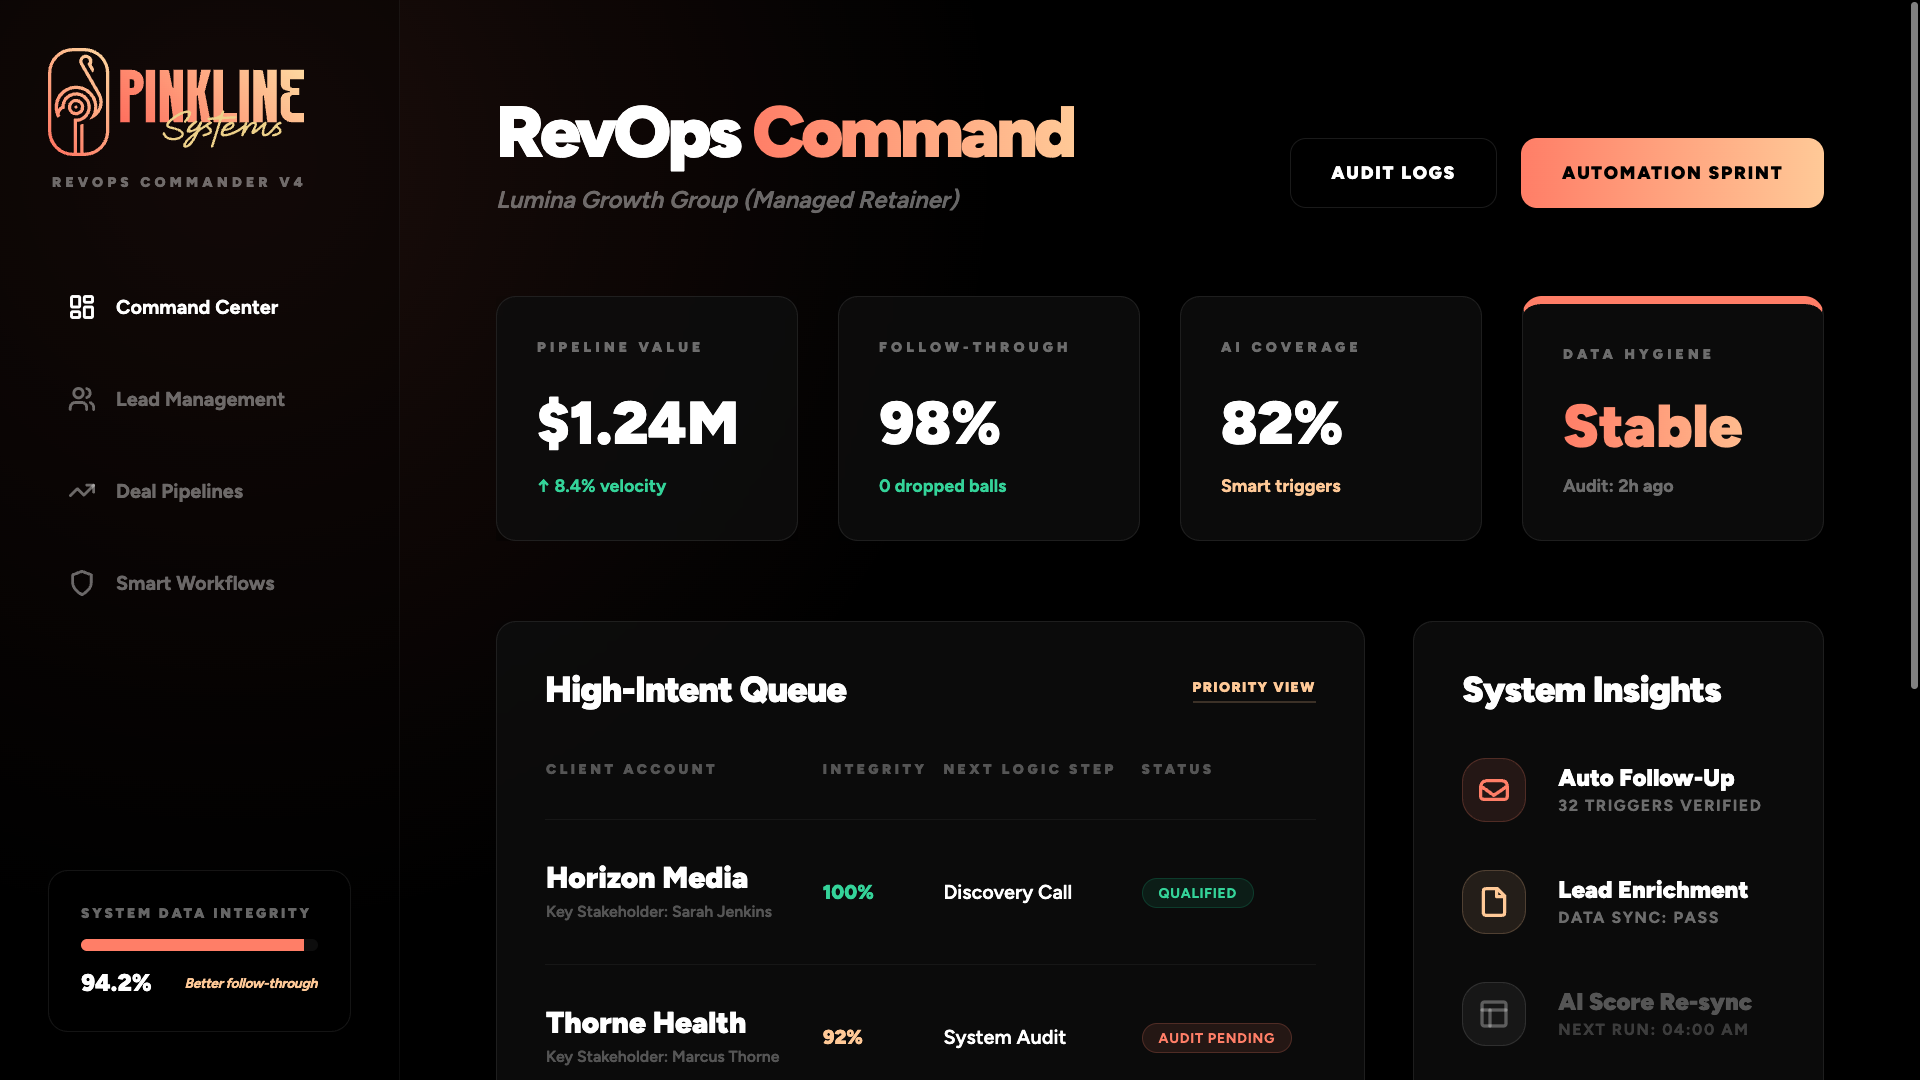Click the Lead Management people icon
Viewport: 1920px width, 1080px height.
click(x=81, y=399)
